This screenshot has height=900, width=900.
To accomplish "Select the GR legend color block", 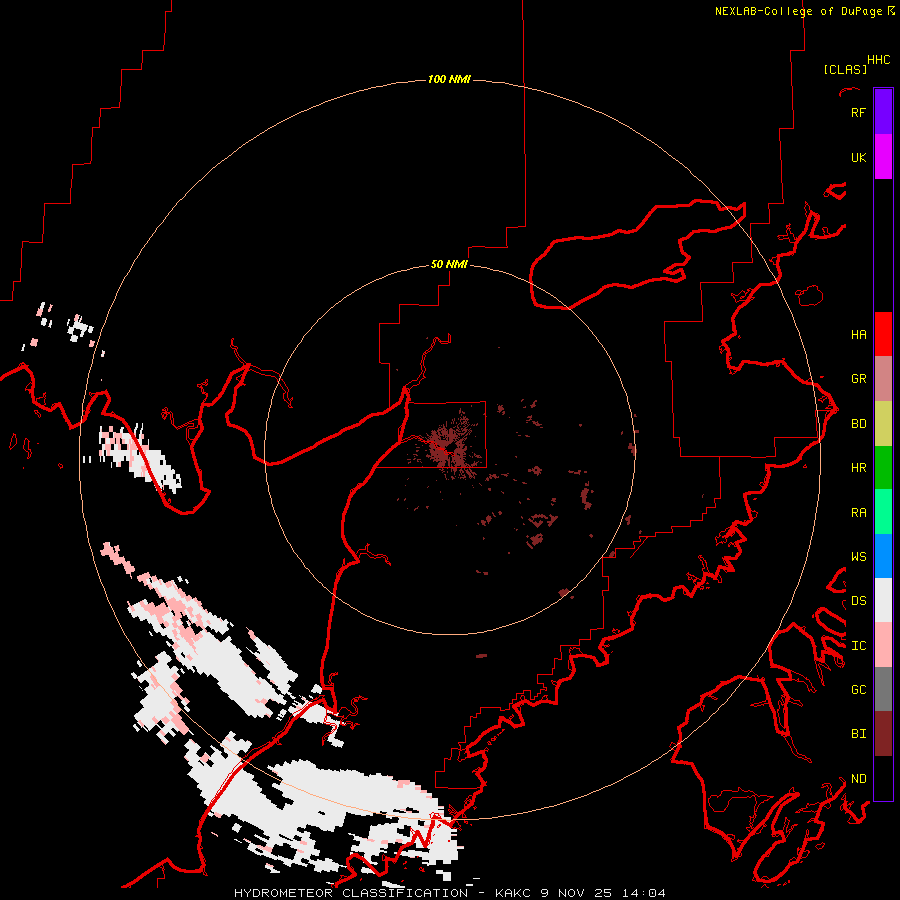I will (883, 379).
